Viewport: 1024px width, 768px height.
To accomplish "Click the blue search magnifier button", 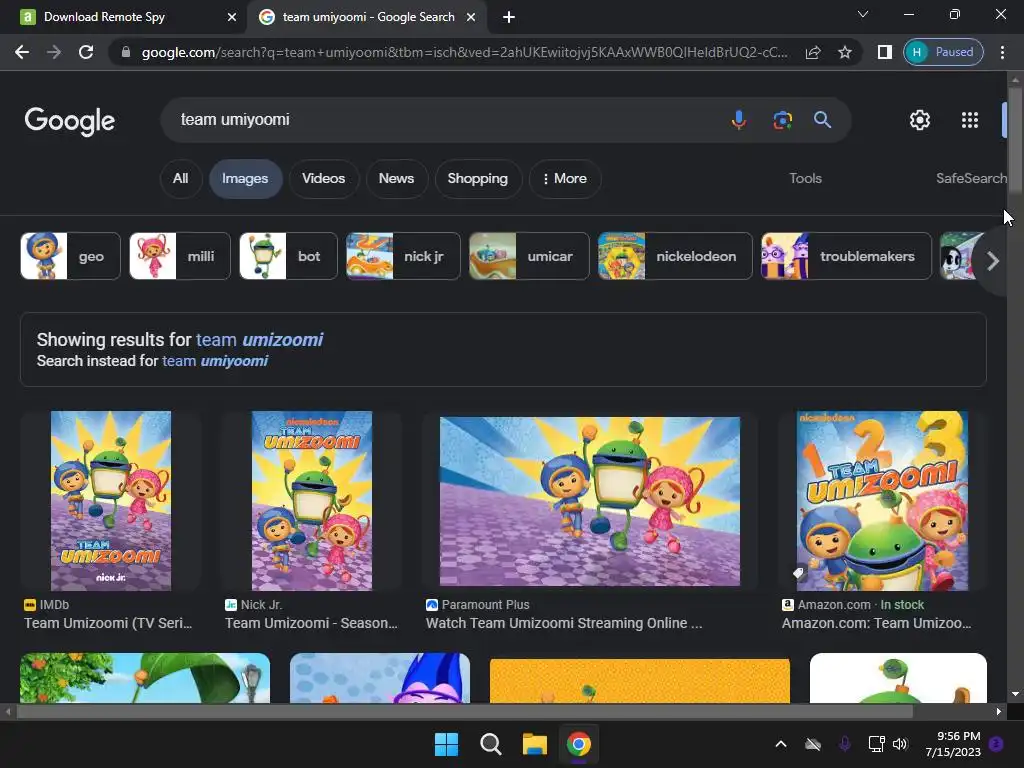I will click(822, 120).
